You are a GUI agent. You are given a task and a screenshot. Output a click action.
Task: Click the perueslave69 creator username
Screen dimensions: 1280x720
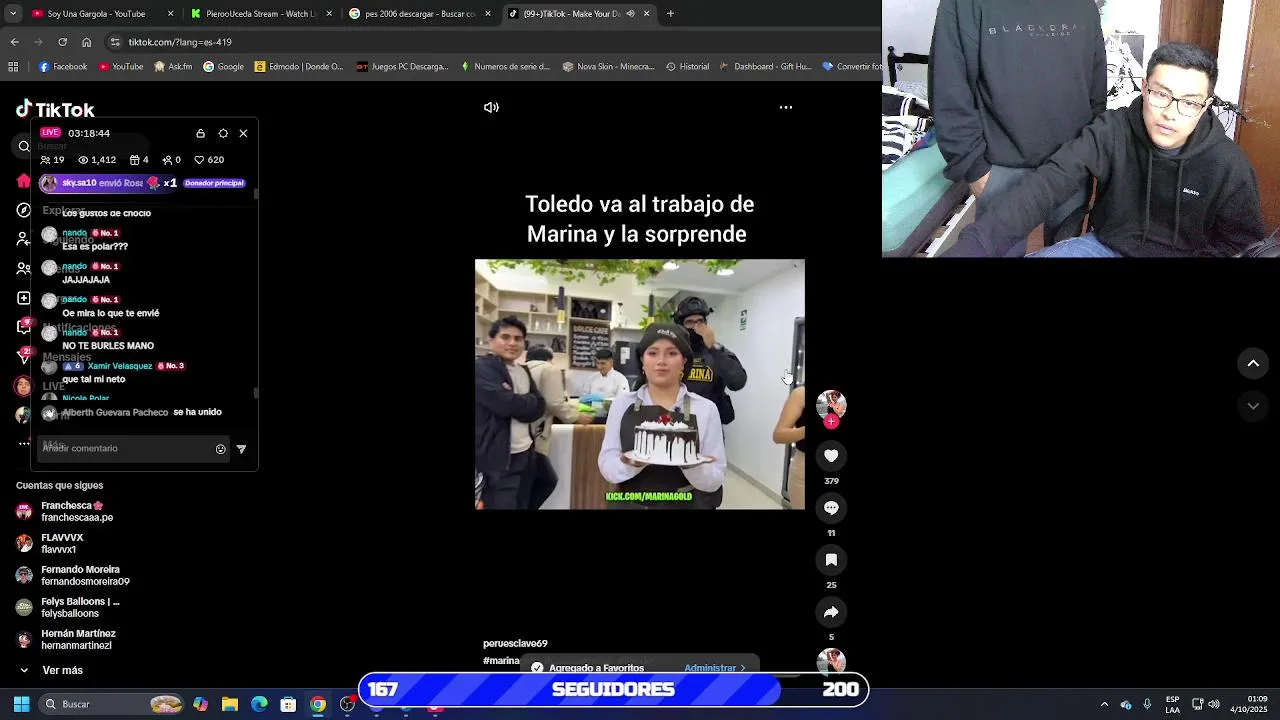pyautogui.click(x=515, y=644)
